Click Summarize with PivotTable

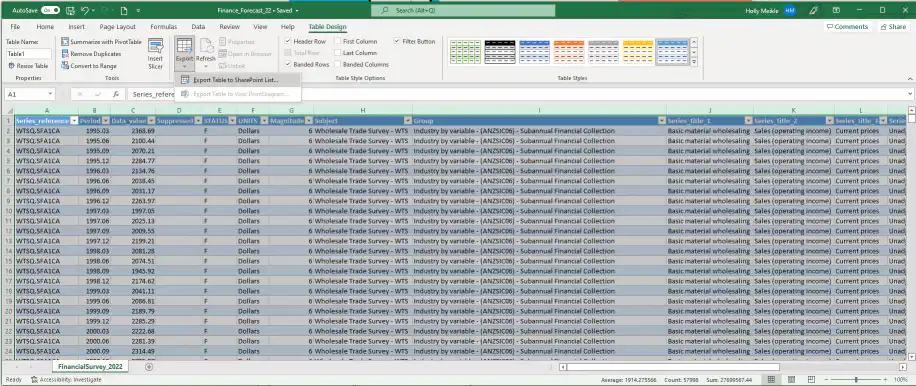coord(102,42)
